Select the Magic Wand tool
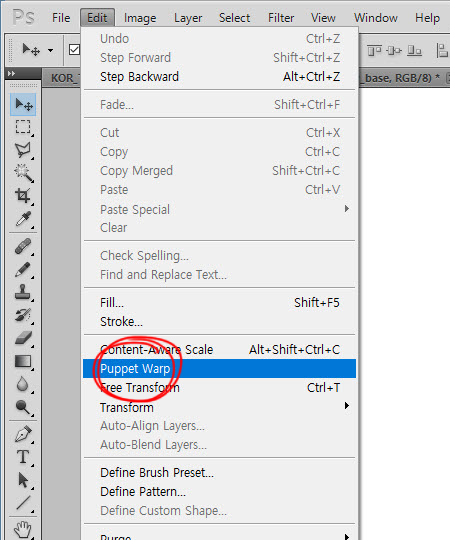 pos(23,173)
